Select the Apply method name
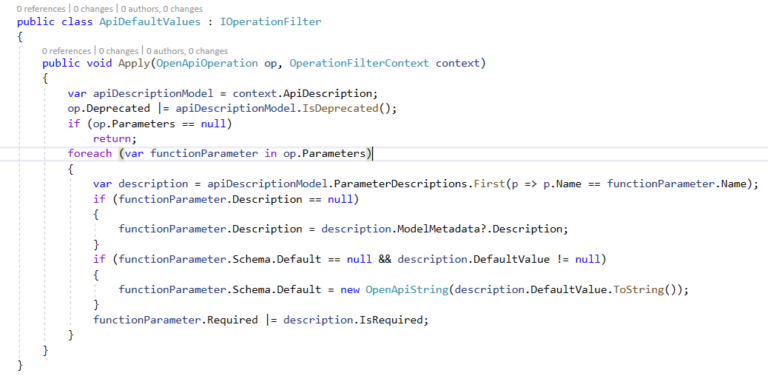This screenshot has width=768, height=376. (x=134, y=63)
